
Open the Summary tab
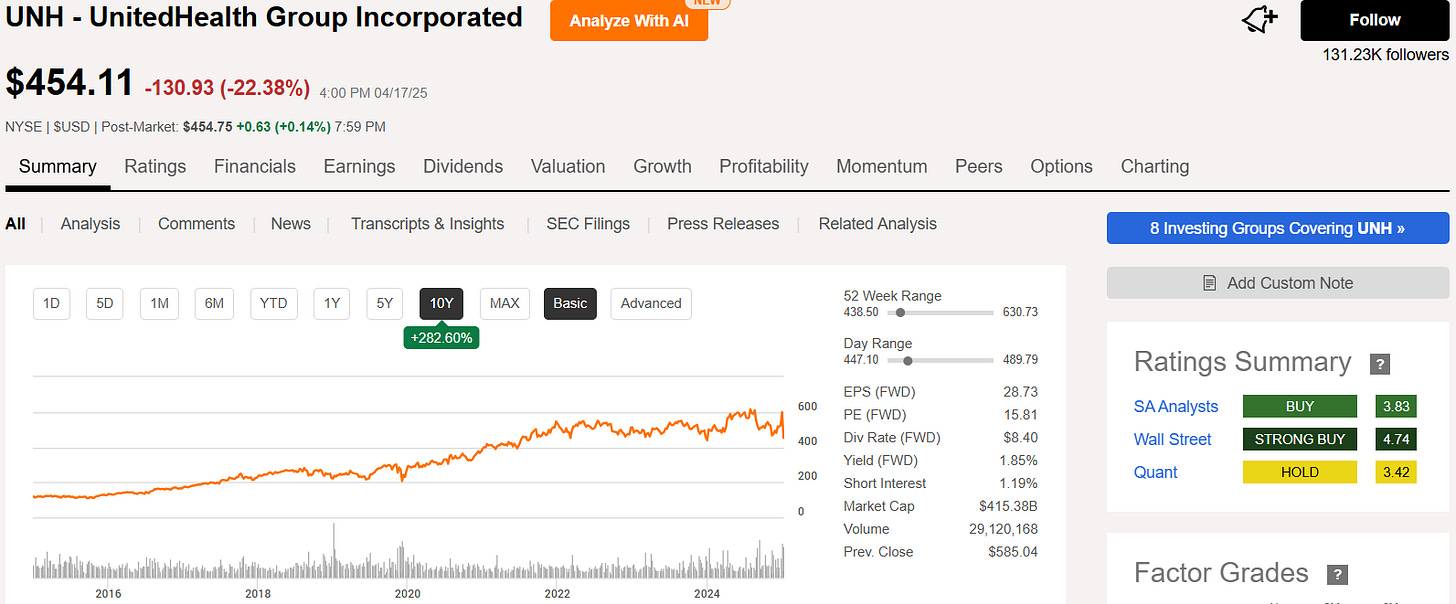click(58, 167)
